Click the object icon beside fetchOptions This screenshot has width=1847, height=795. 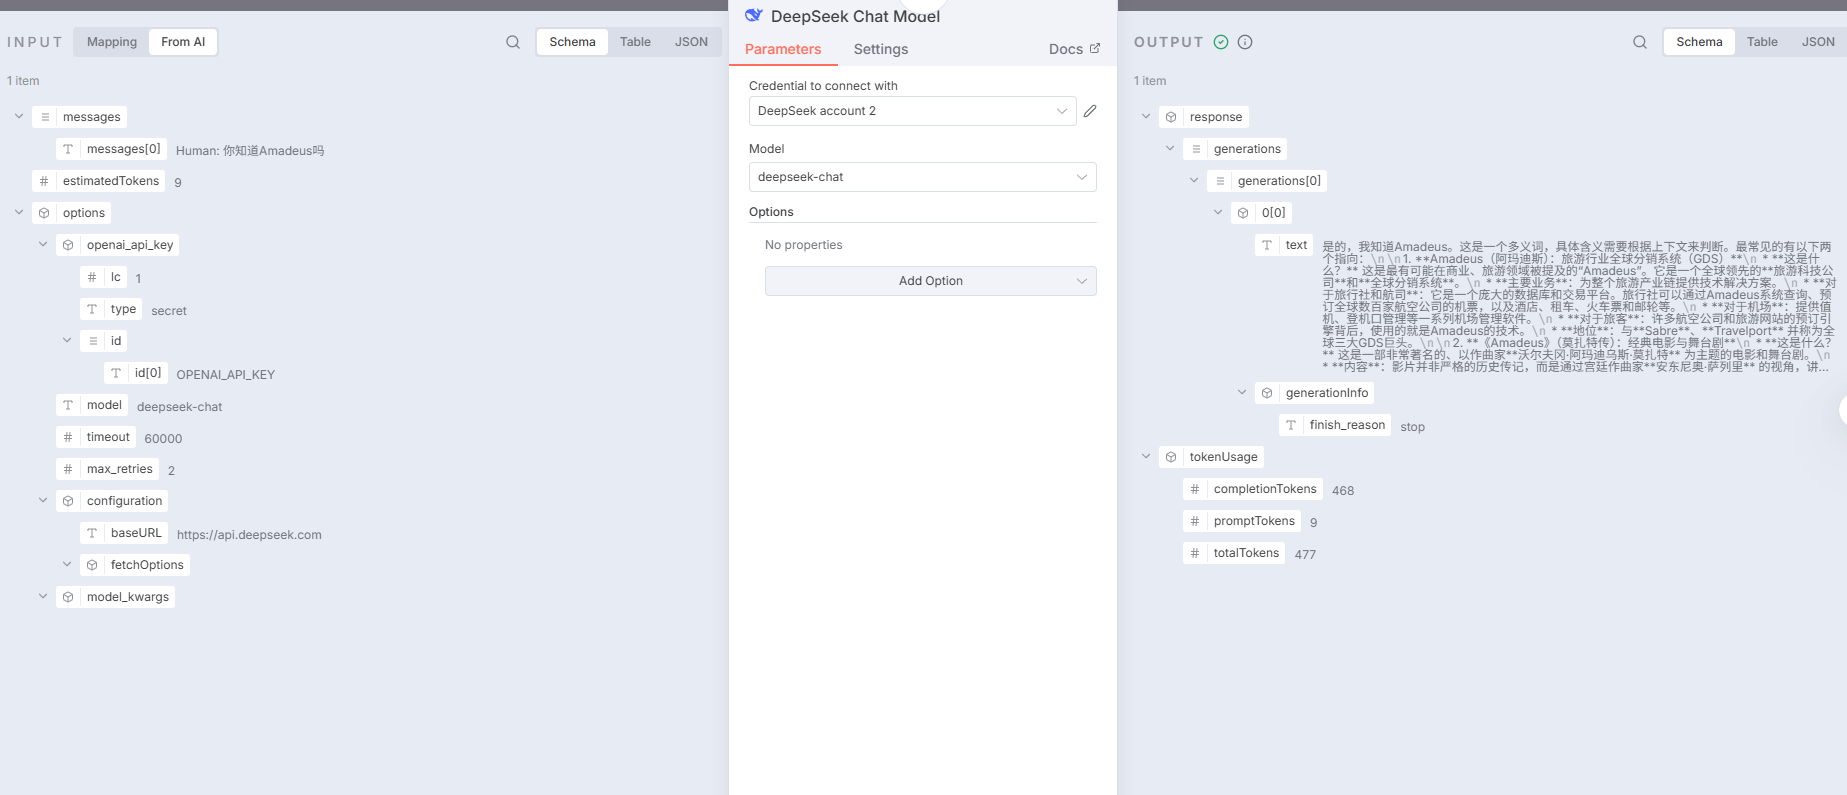[92, 565]
